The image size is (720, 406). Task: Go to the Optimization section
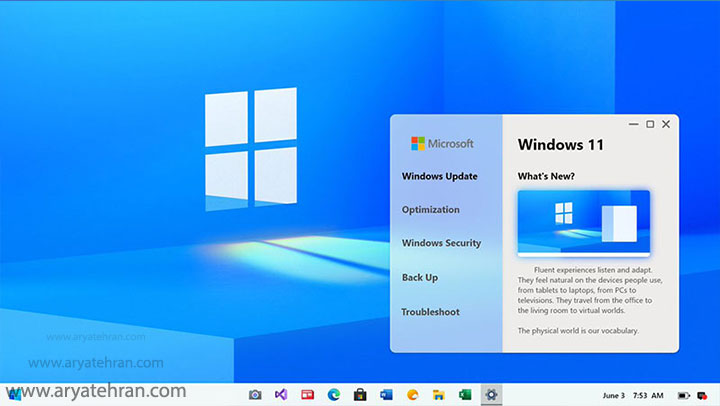point(431,210)
